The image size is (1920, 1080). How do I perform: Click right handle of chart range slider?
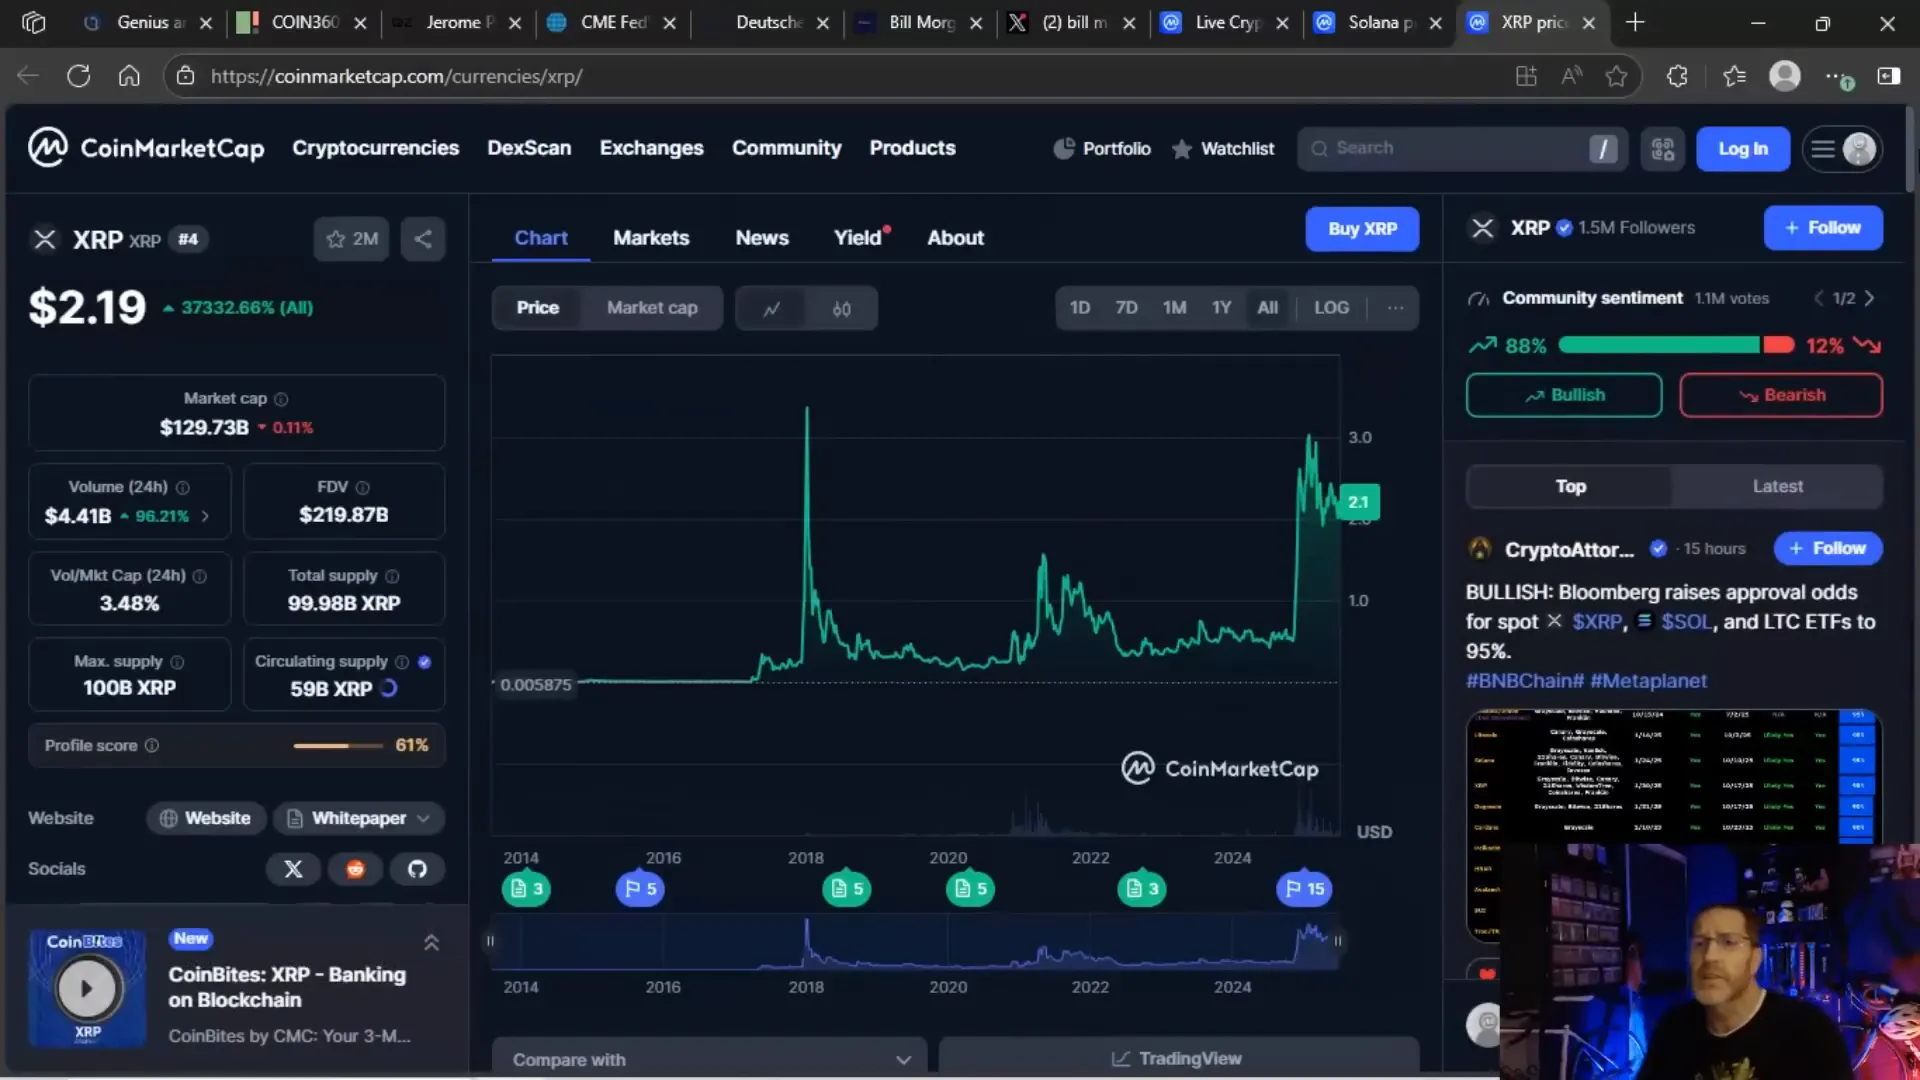click(1337, 941)
